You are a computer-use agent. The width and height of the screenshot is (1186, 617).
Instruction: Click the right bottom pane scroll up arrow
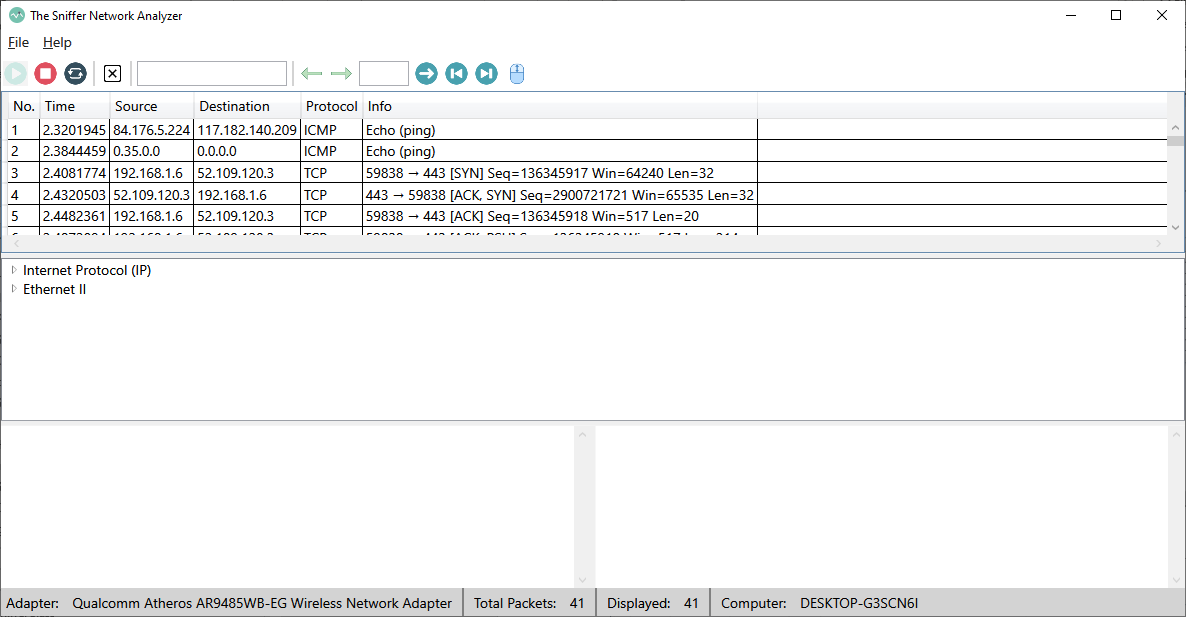tap(1176, 434)
